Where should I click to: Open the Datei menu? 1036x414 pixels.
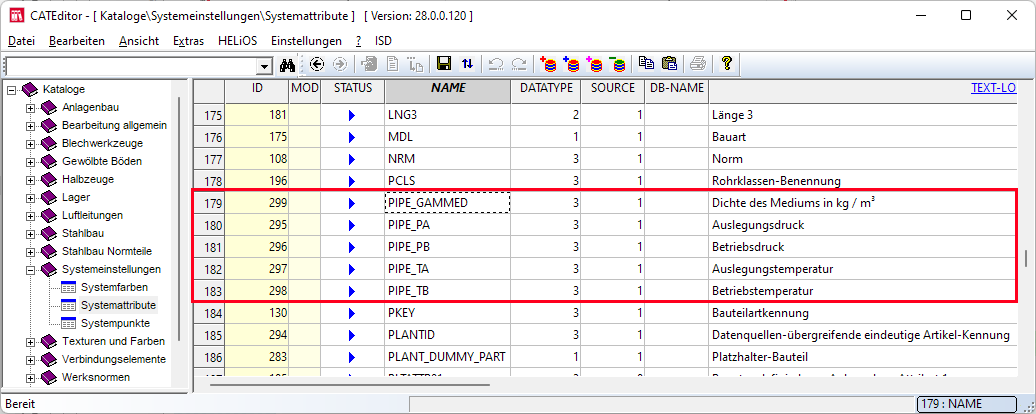click(x=21, y=41)
